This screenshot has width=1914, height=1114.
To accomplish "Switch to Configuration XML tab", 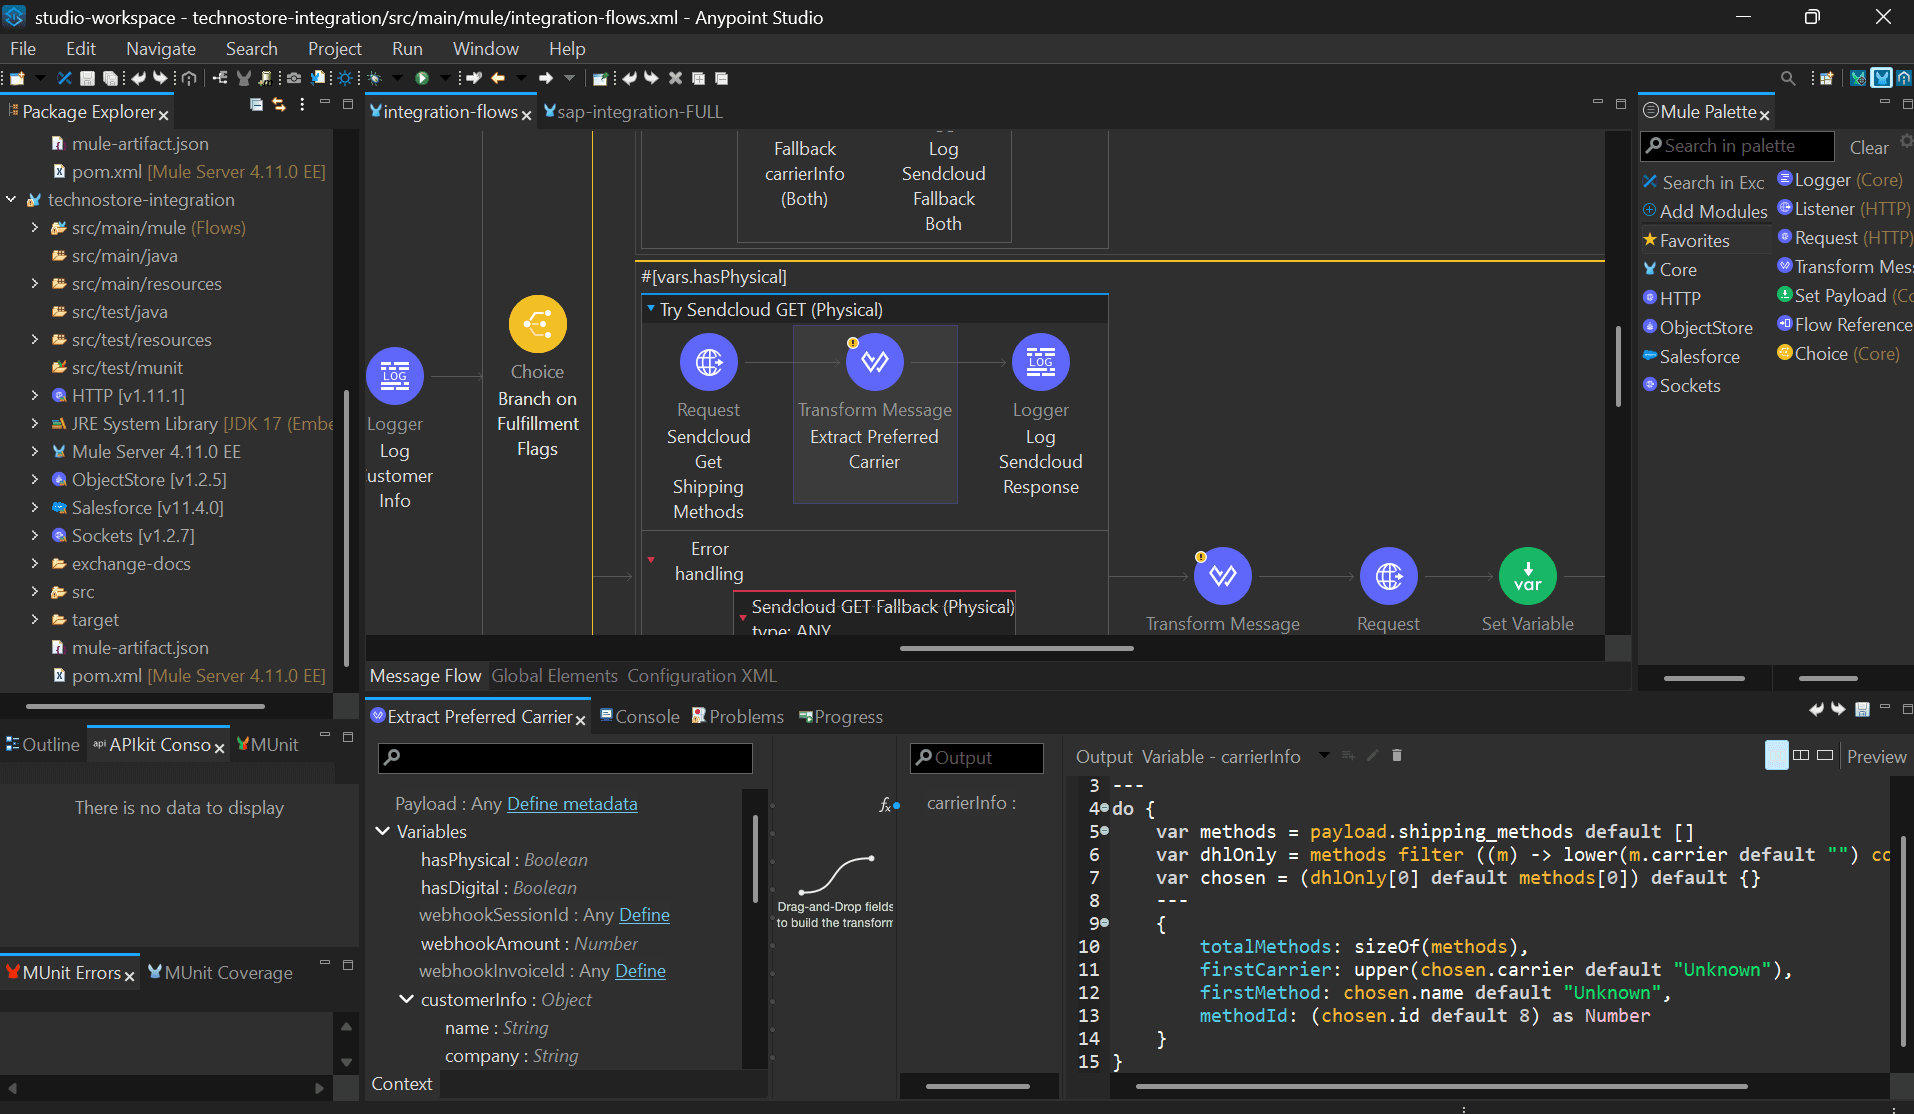I will [x=702, y=676].
